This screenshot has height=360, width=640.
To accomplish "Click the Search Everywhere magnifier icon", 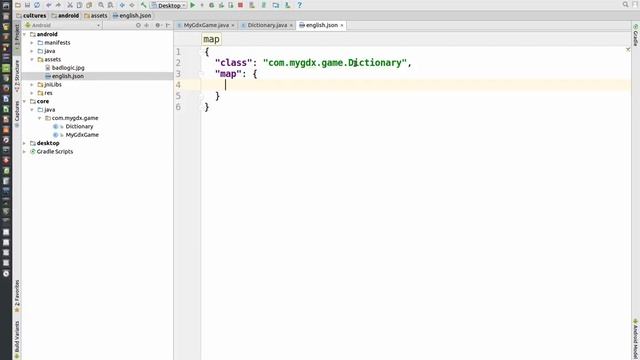I will coord(625,4).
